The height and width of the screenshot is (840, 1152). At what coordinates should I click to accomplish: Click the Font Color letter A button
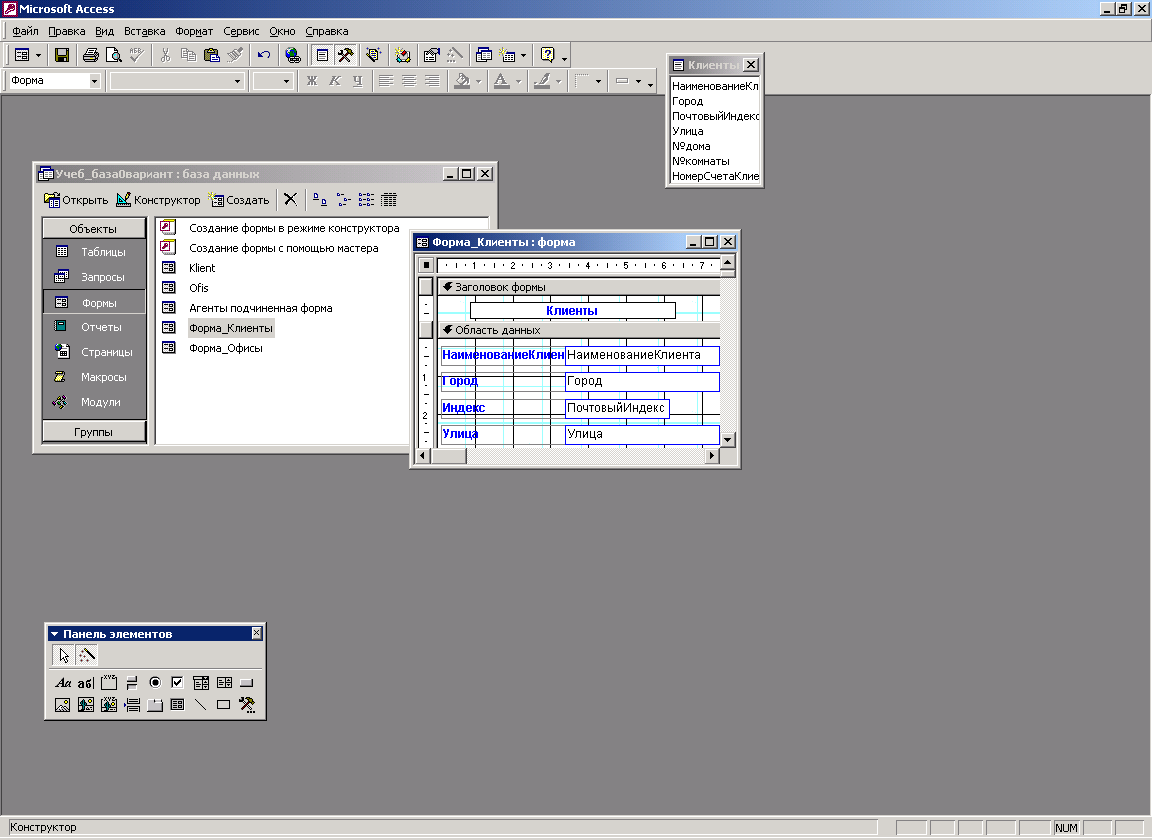pos(502,81)
